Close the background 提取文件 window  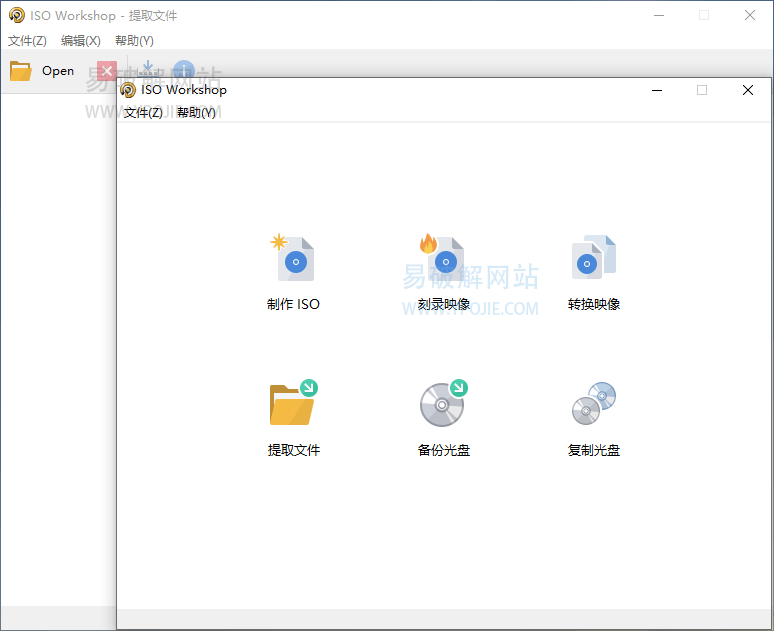pos(750,15)
